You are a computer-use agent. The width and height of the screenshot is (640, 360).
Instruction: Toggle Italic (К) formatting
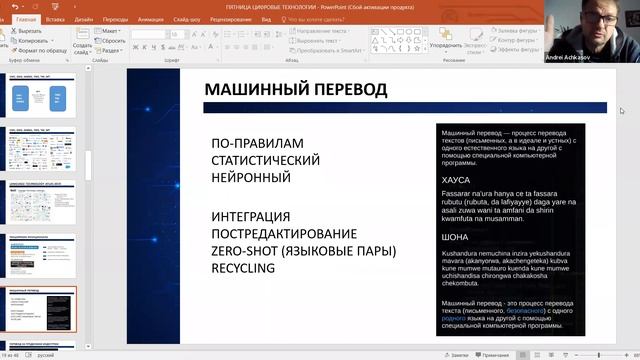click(x=144, y=48)
